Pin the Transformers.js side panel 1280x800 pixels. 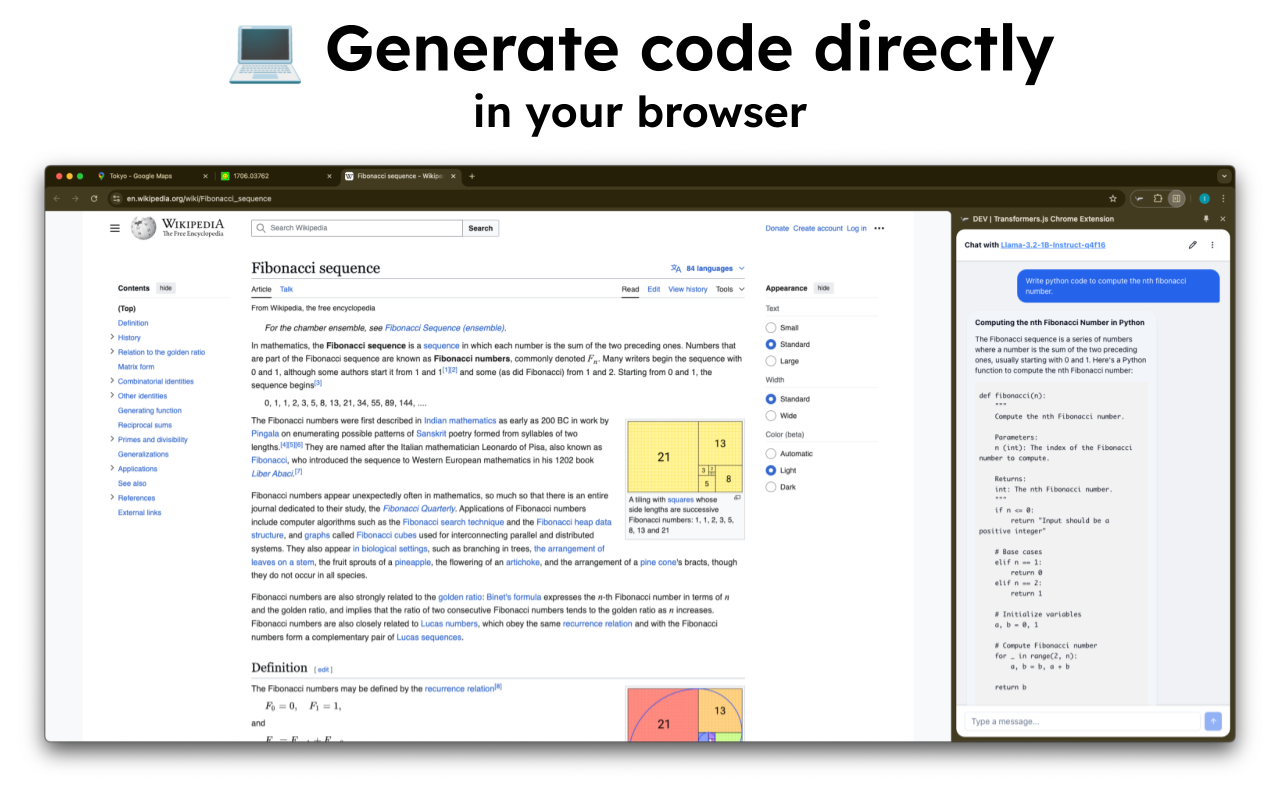(1206, 219)
